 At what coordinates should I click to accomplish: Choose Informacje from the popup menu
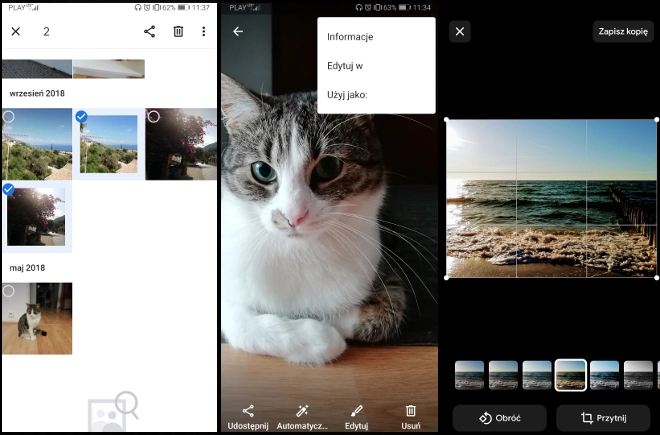350,37
